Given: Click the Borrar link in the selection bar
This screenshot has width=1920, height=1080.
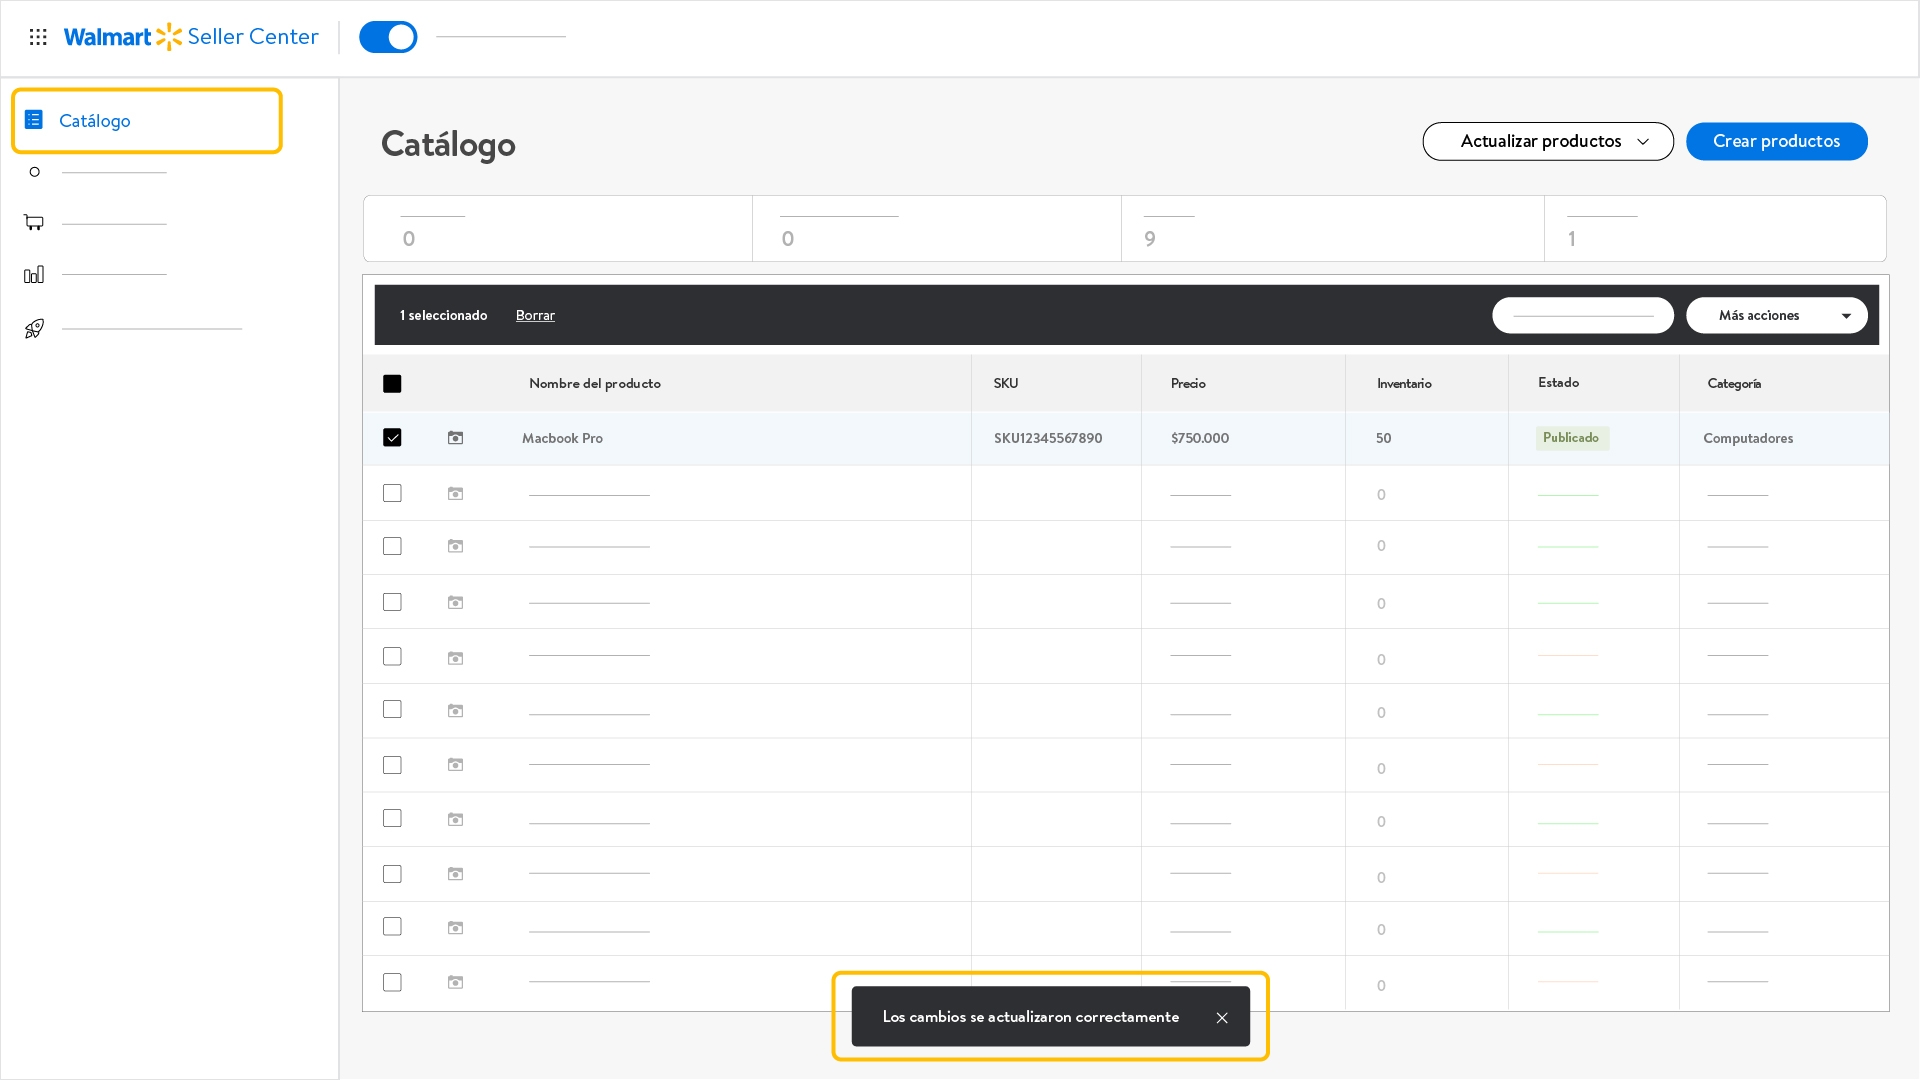Looking at the screenshot, I should click(x=535, y=315).
